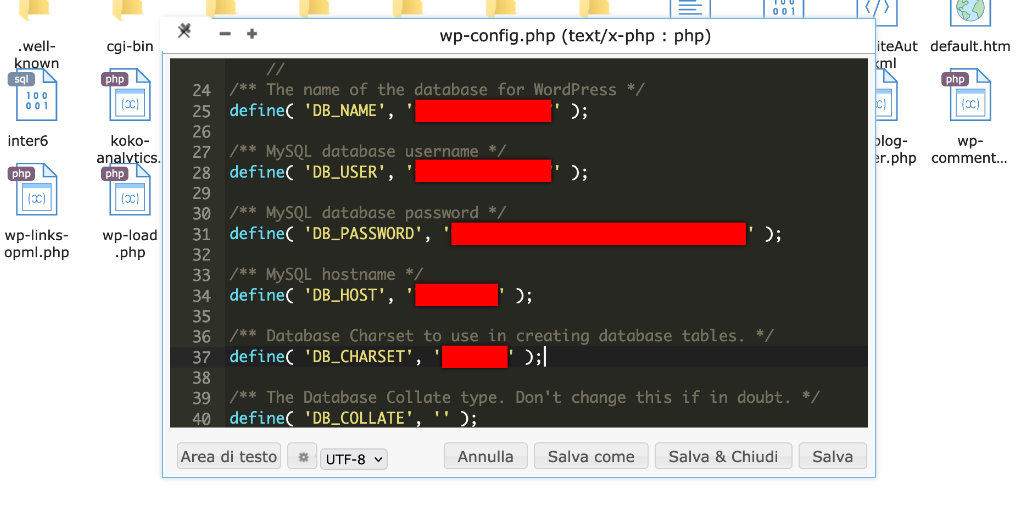Image resolution: width=1024 pixels, height=512 pixels.
Task: Click line number 38 in the gutter
Action: click(x=202, y=377)
